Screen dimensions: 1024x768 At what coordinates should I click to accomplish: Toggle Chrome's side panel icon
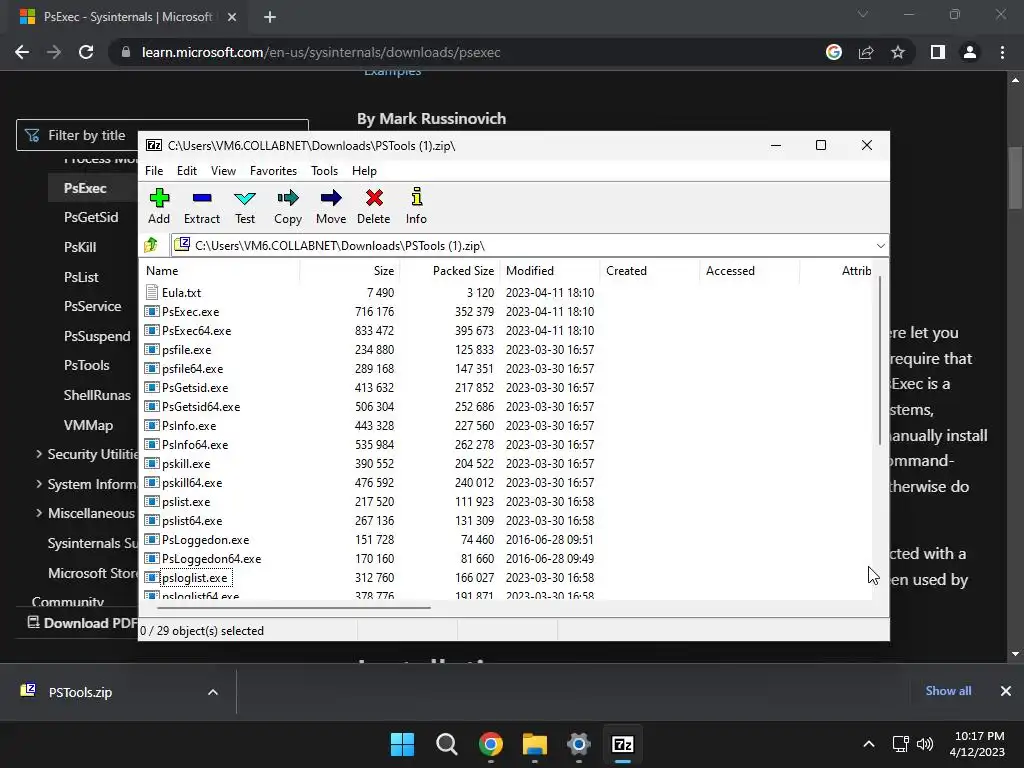(x=938, y=52)
